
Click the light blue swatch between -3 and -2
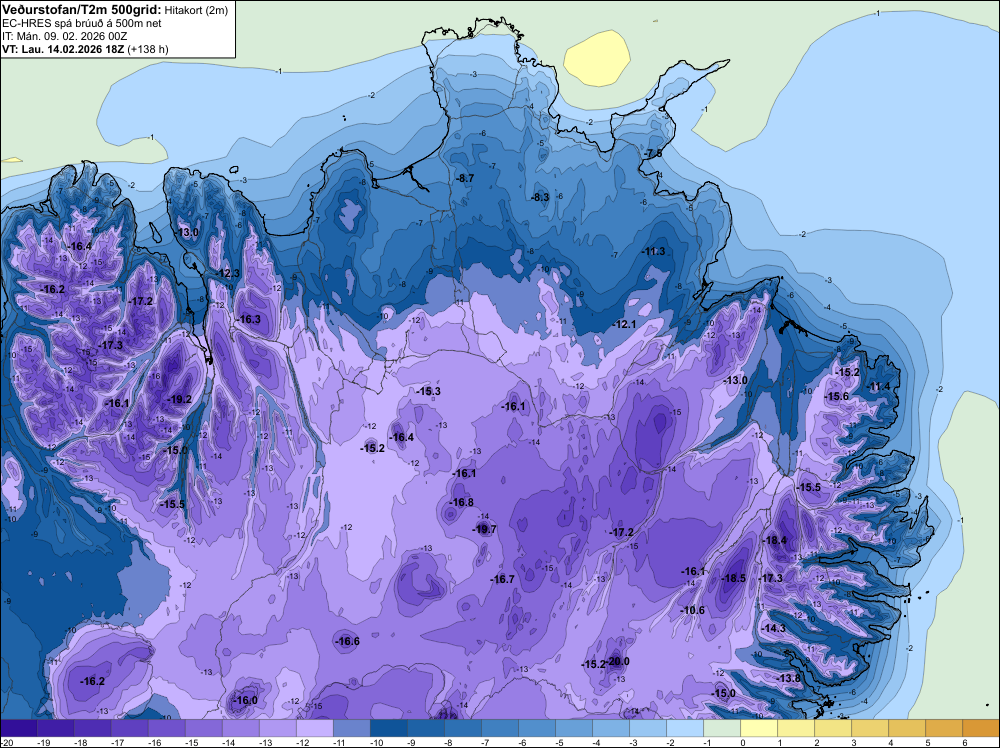(x=648, y=728)
